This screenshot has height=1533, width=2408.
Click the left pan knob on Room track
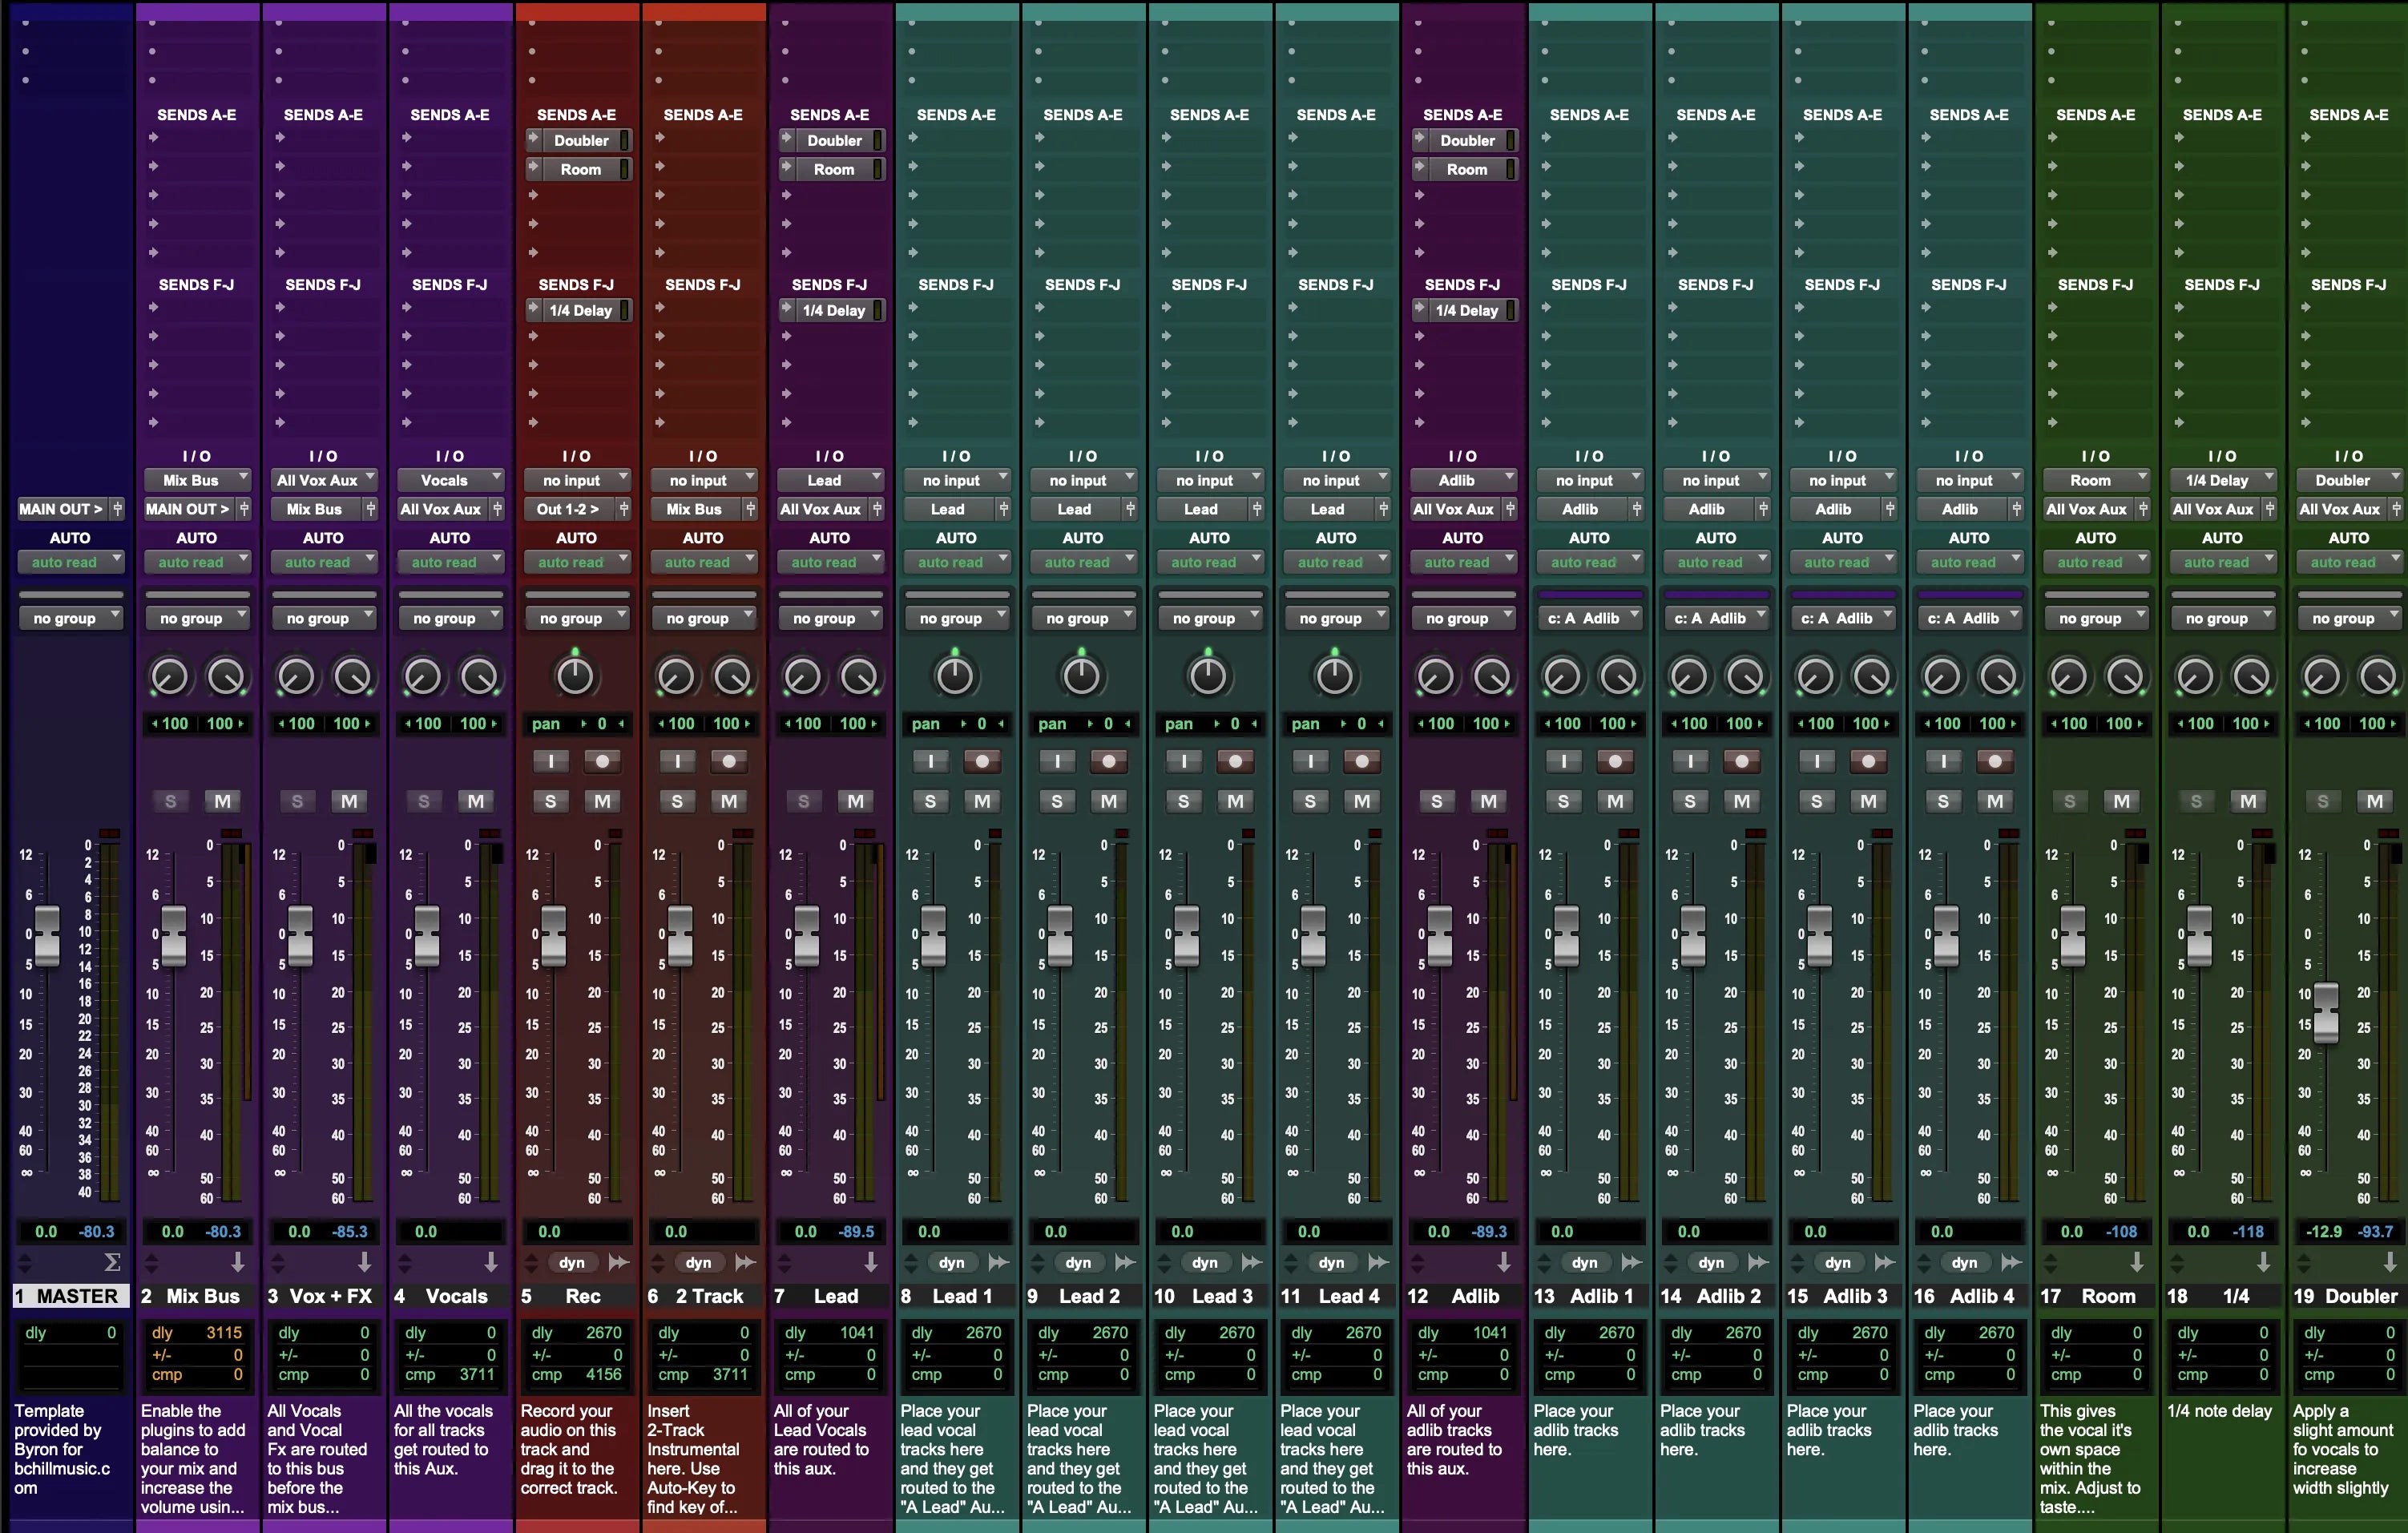tap(2068, 677)
